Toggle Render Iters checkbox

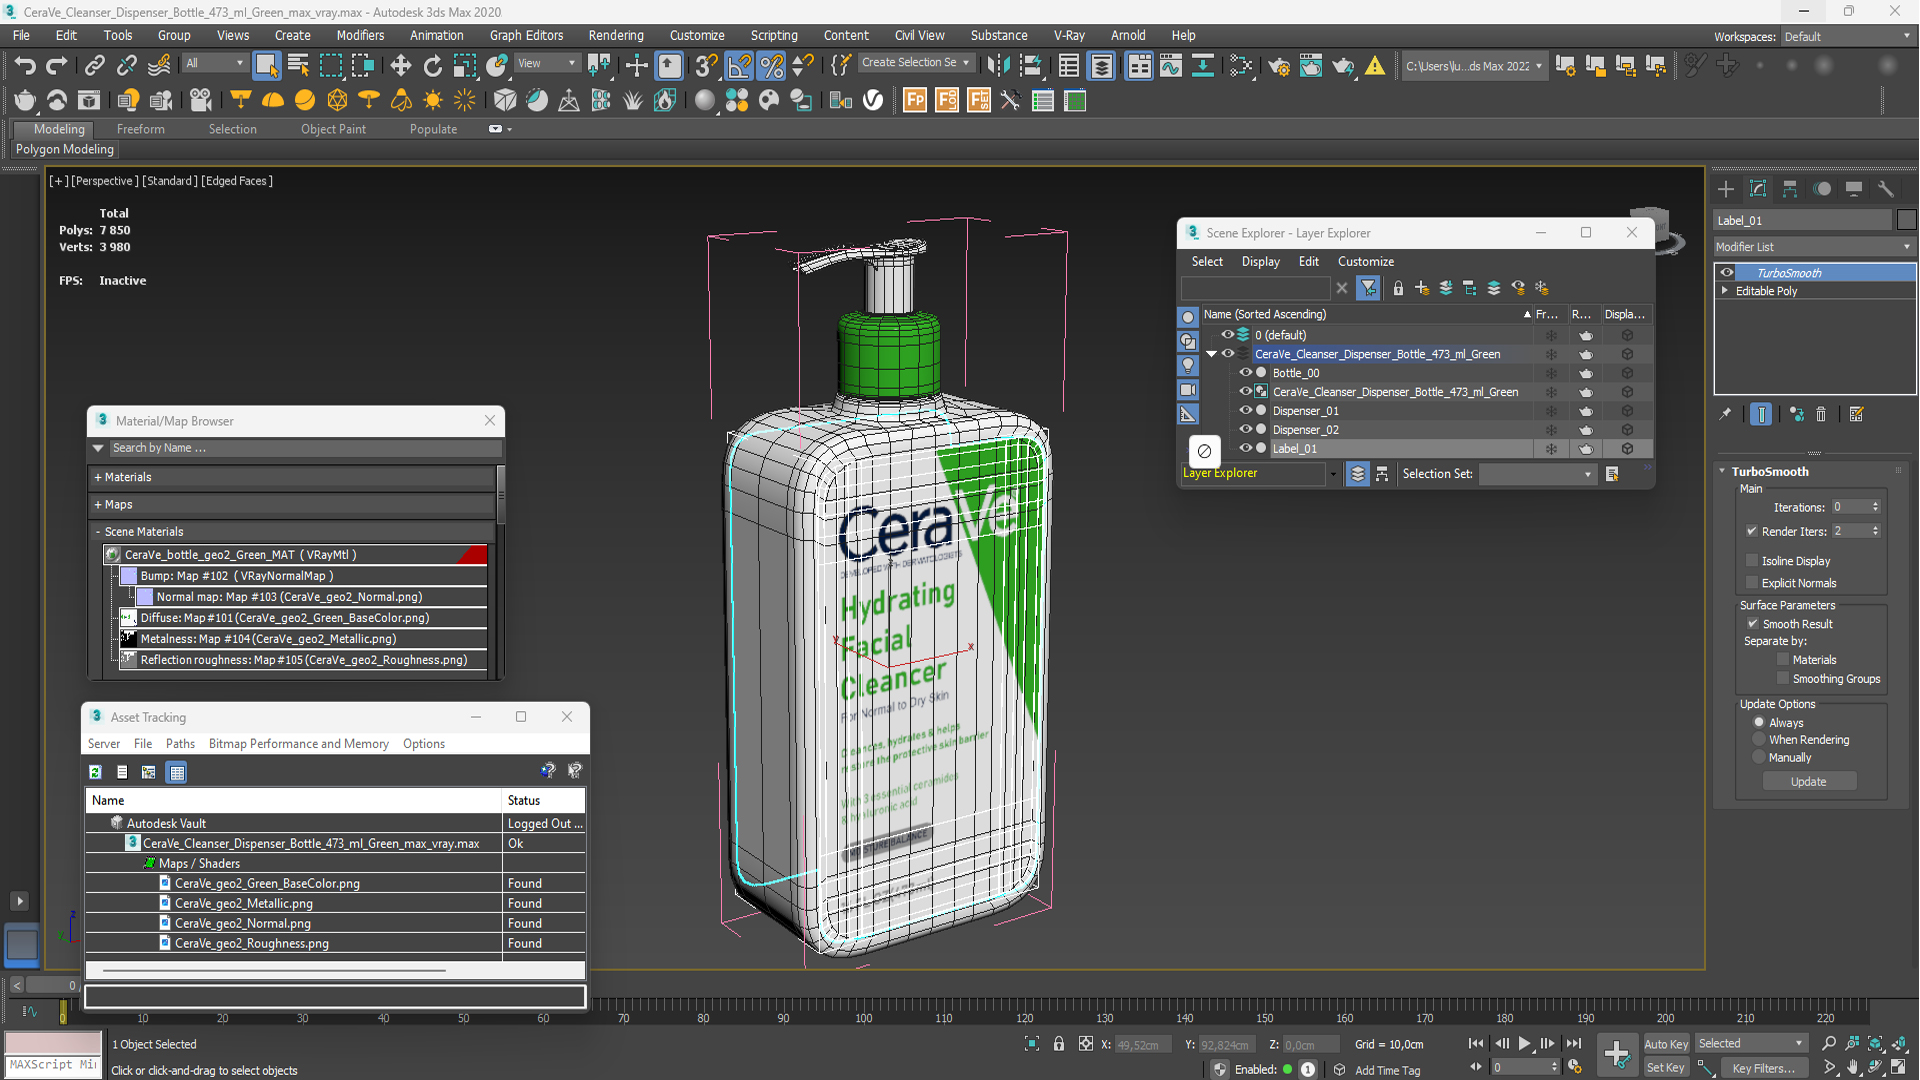point(1752,531)
